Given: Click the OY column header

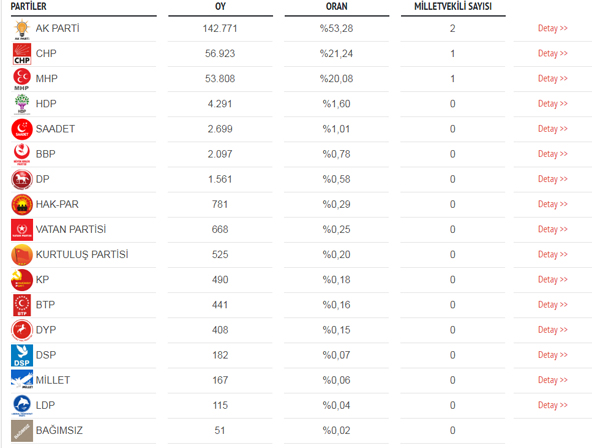Looking at the screenshot, I should pos(220,7).
